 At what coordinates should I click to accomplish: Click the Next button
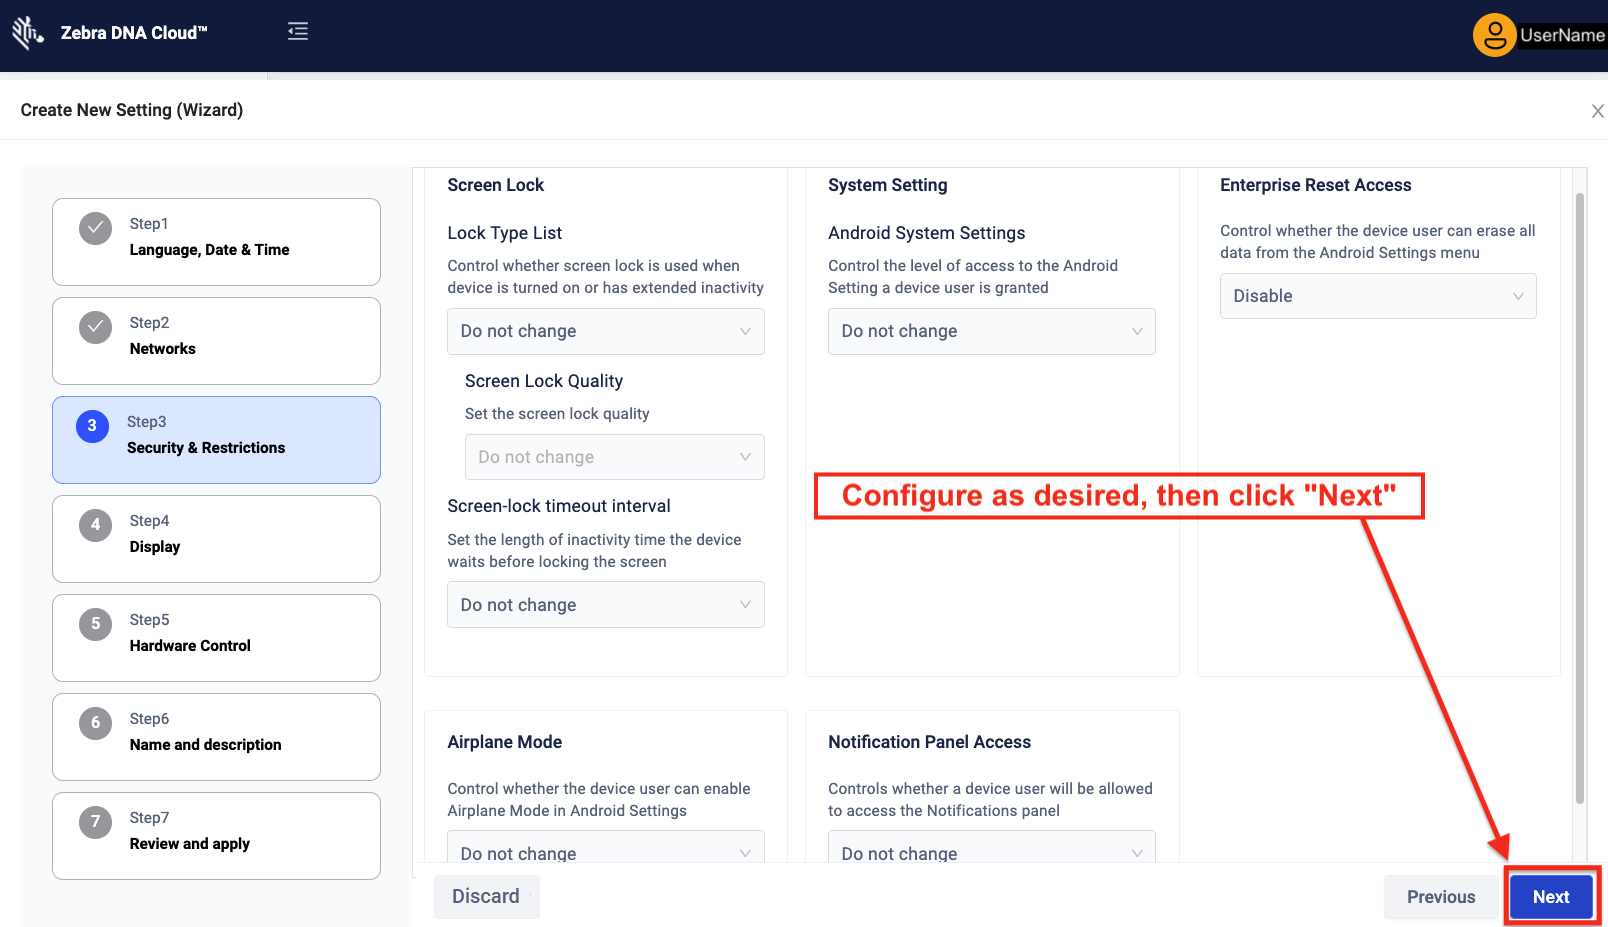[x=1550, y=897]
